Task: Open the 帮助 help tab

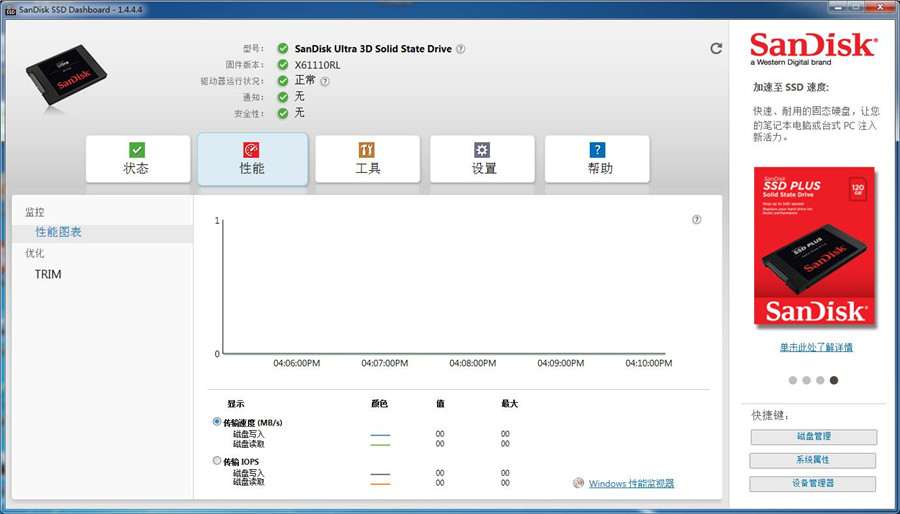Action: [599, 159]
